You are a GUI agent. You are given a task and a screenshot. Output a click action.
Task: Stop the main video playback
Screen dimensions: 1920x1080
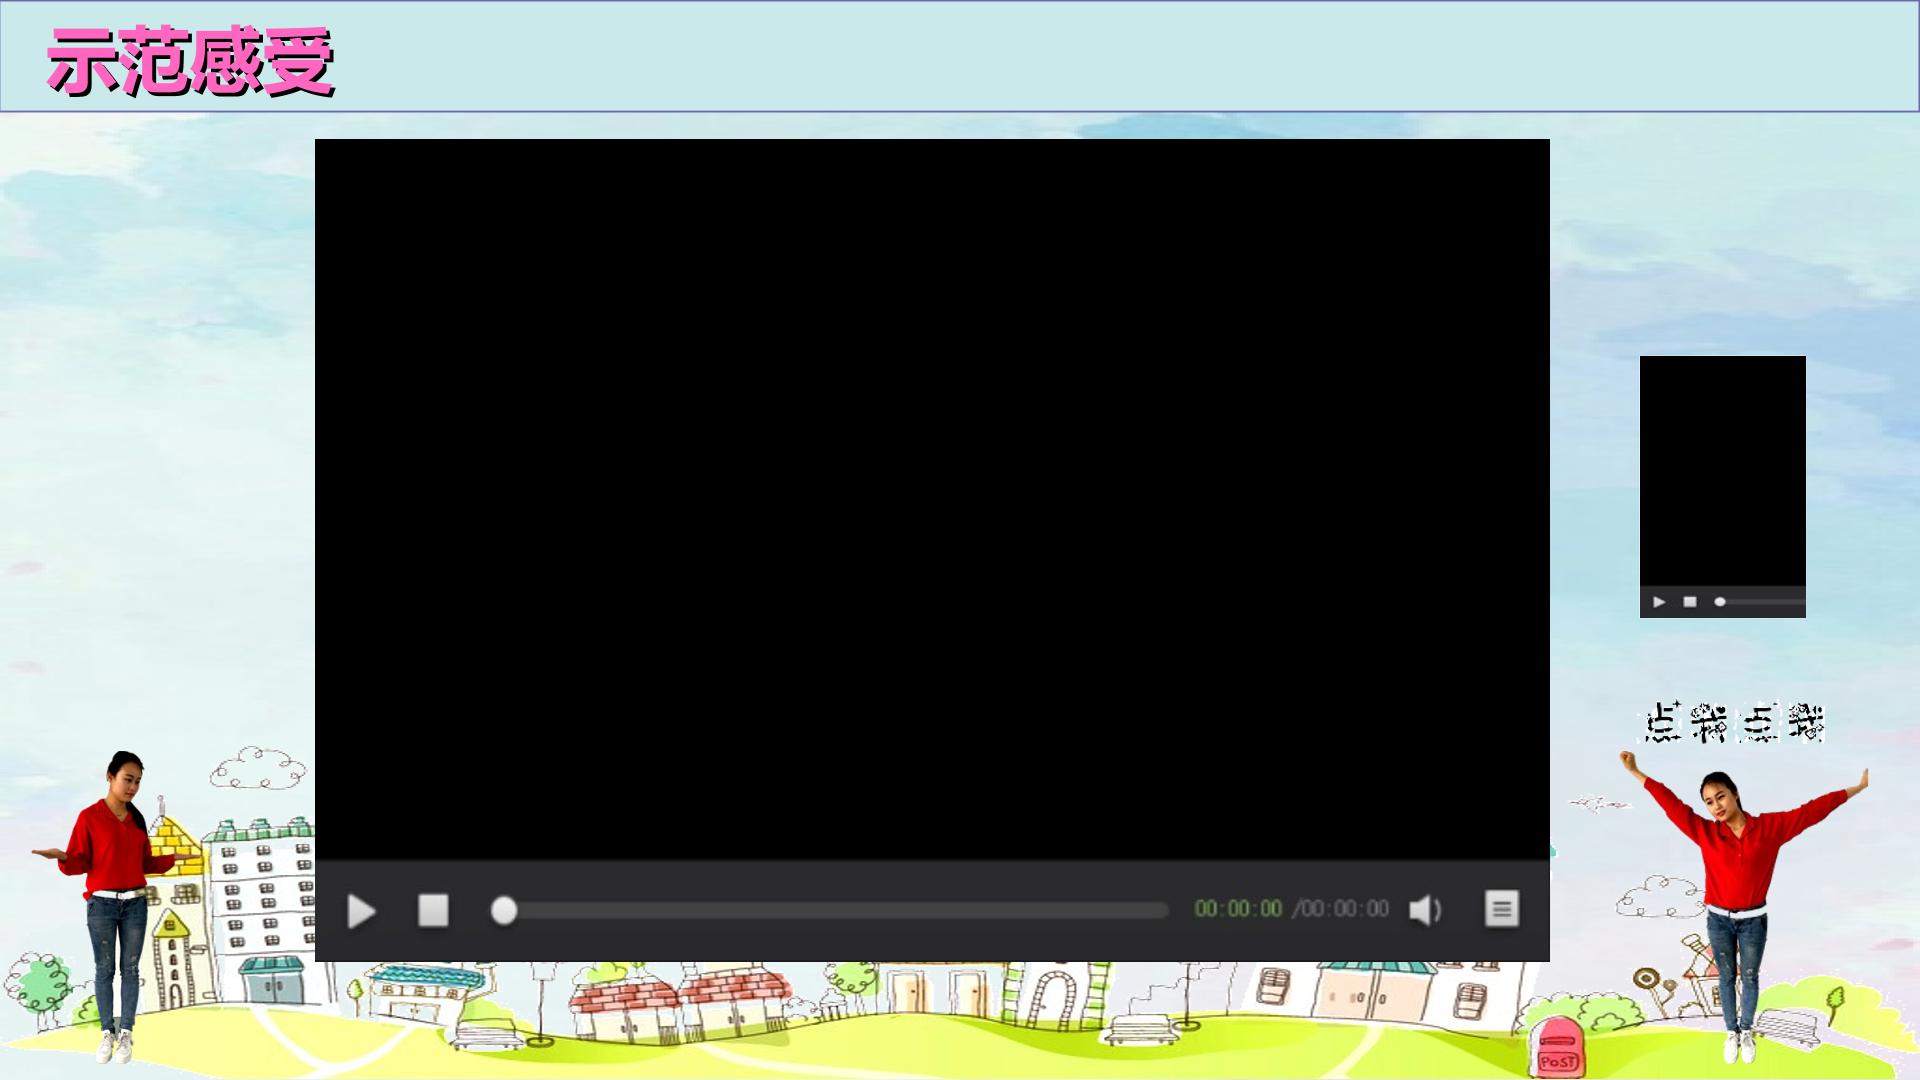[x=433, y=910]
